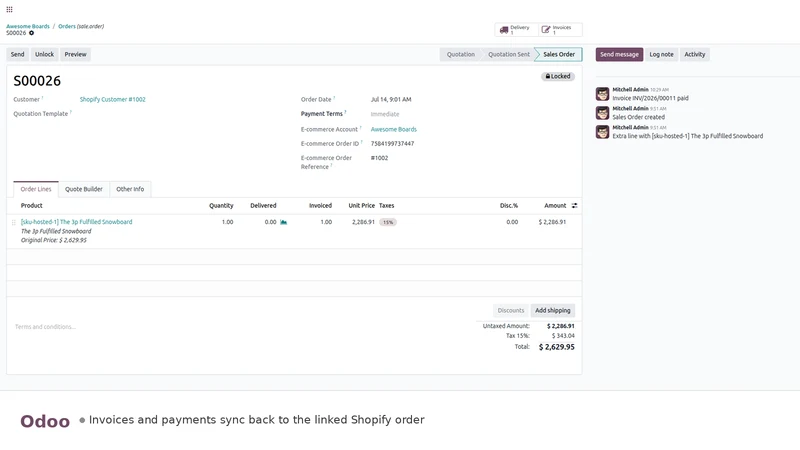Click the Amount column header

click(555, 206)
